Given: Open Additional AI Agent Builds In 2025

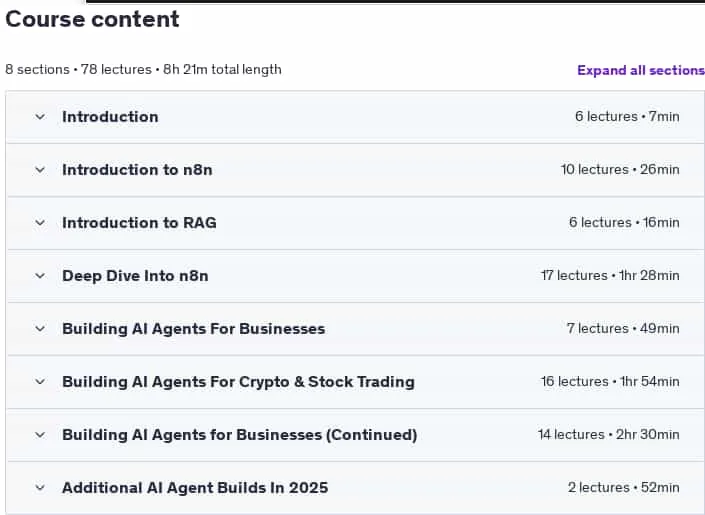Looking at the screenshot, I should (195, 488).
